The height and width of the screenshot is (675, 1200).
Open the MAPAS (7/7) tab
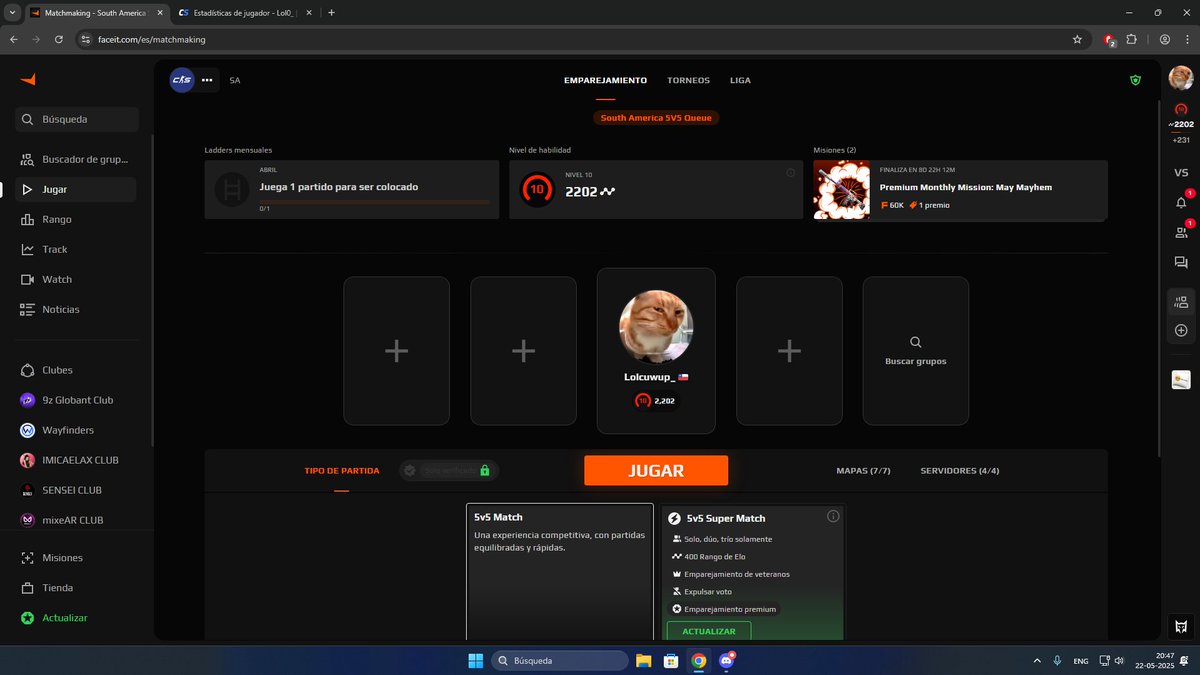(863, 470)
